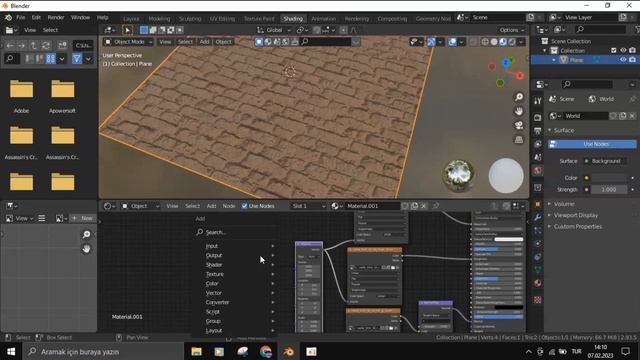Open the Global transform orientation dropdown

tap(274, 30)
